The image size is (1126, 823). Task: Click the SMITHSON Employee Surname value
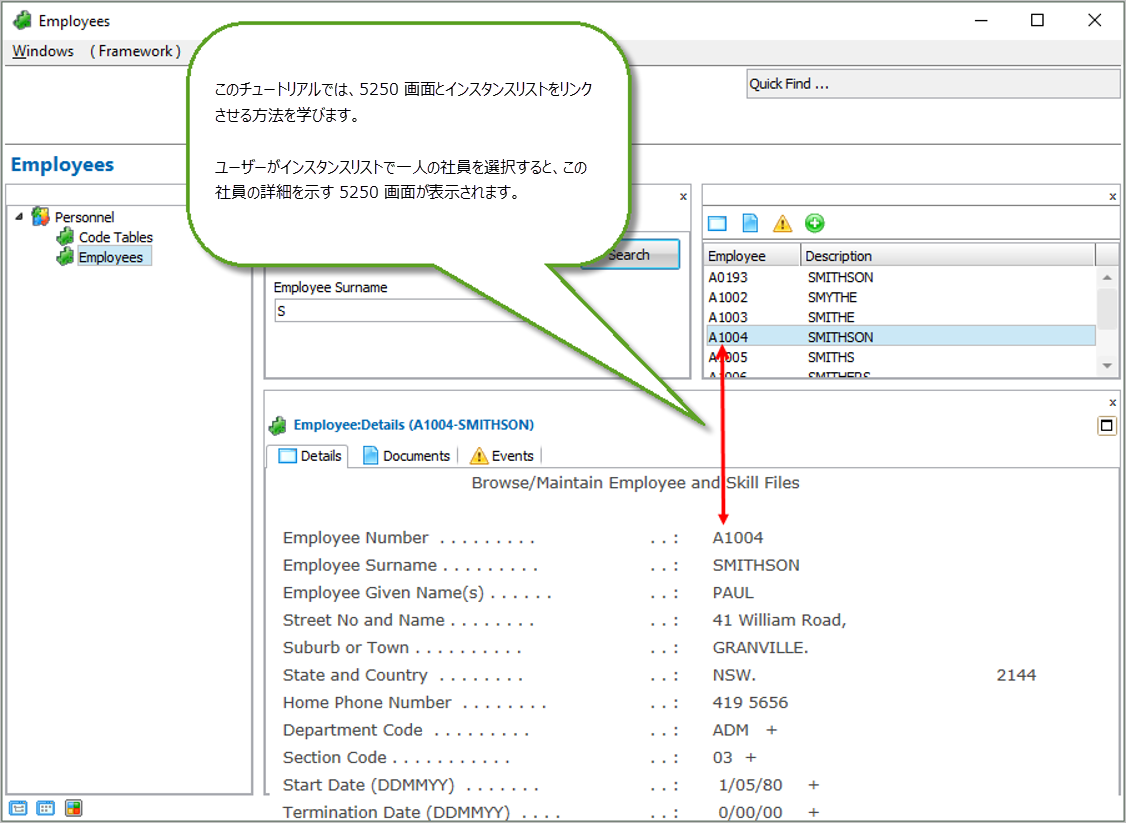click(x=755, y=565)
